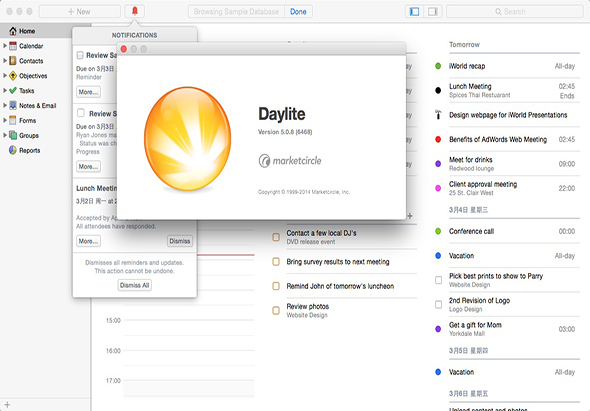This screenshot has width=590, height=411.
Task: Click Done to stop browsing sample database
Action: point(298,12)
